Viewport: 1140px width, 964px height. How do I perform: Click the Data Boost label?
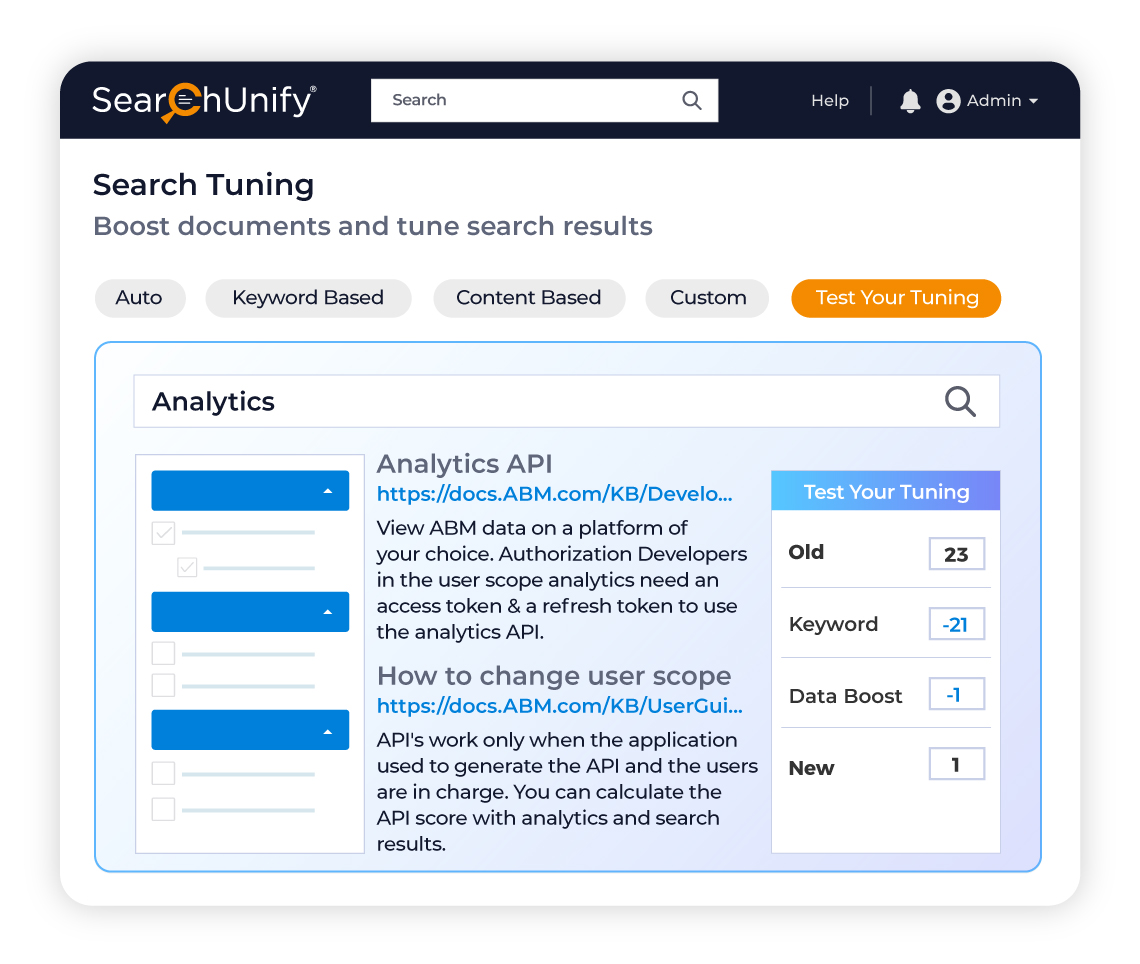(x=846, y=696)
